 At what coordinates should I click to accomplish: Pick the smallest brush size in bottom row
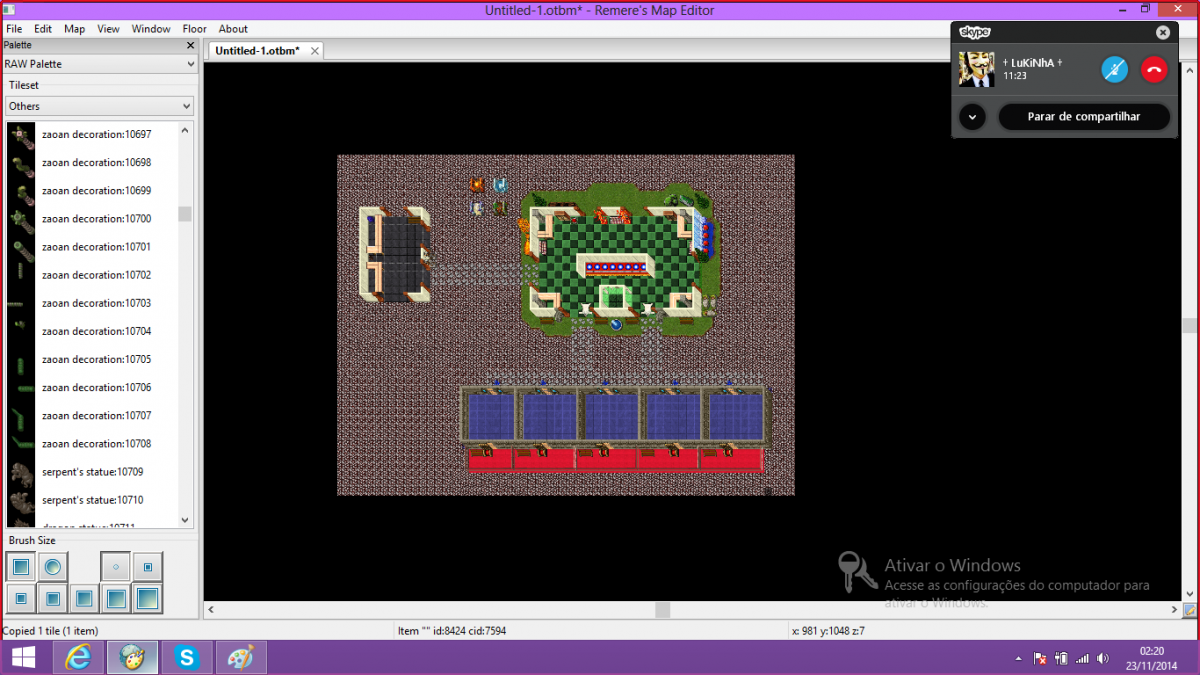[20, 599]
